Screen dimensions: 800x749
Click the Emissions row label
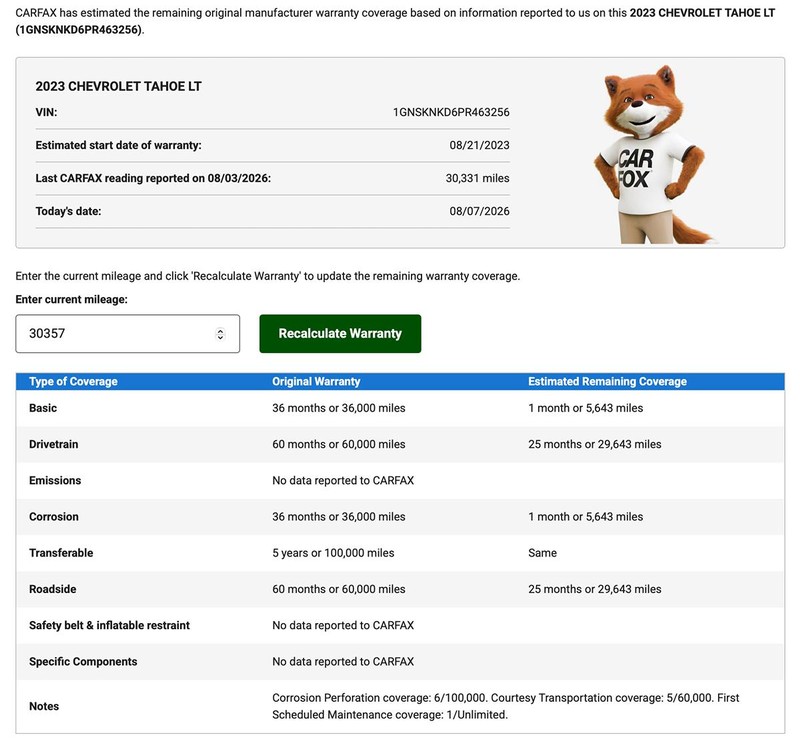[55, 481]
